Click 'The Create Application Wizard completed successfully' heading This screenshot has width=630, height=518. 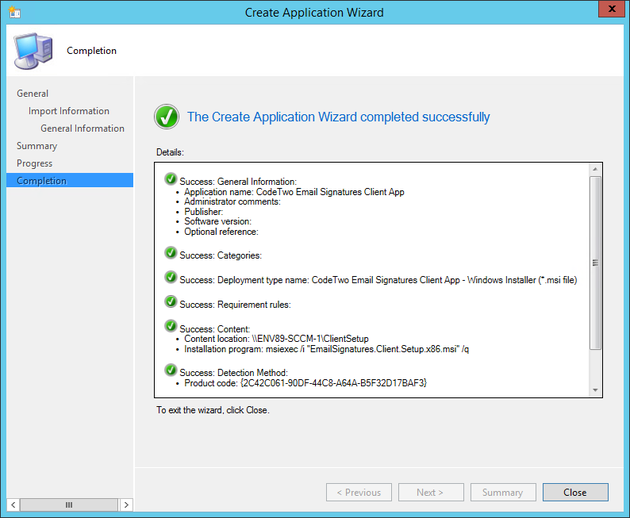point(338,117)
